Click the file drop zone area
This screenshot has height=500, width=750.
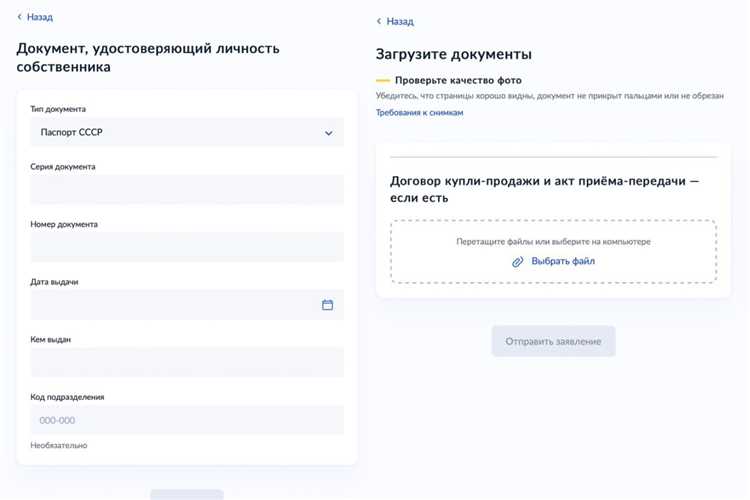pos(553,252)
